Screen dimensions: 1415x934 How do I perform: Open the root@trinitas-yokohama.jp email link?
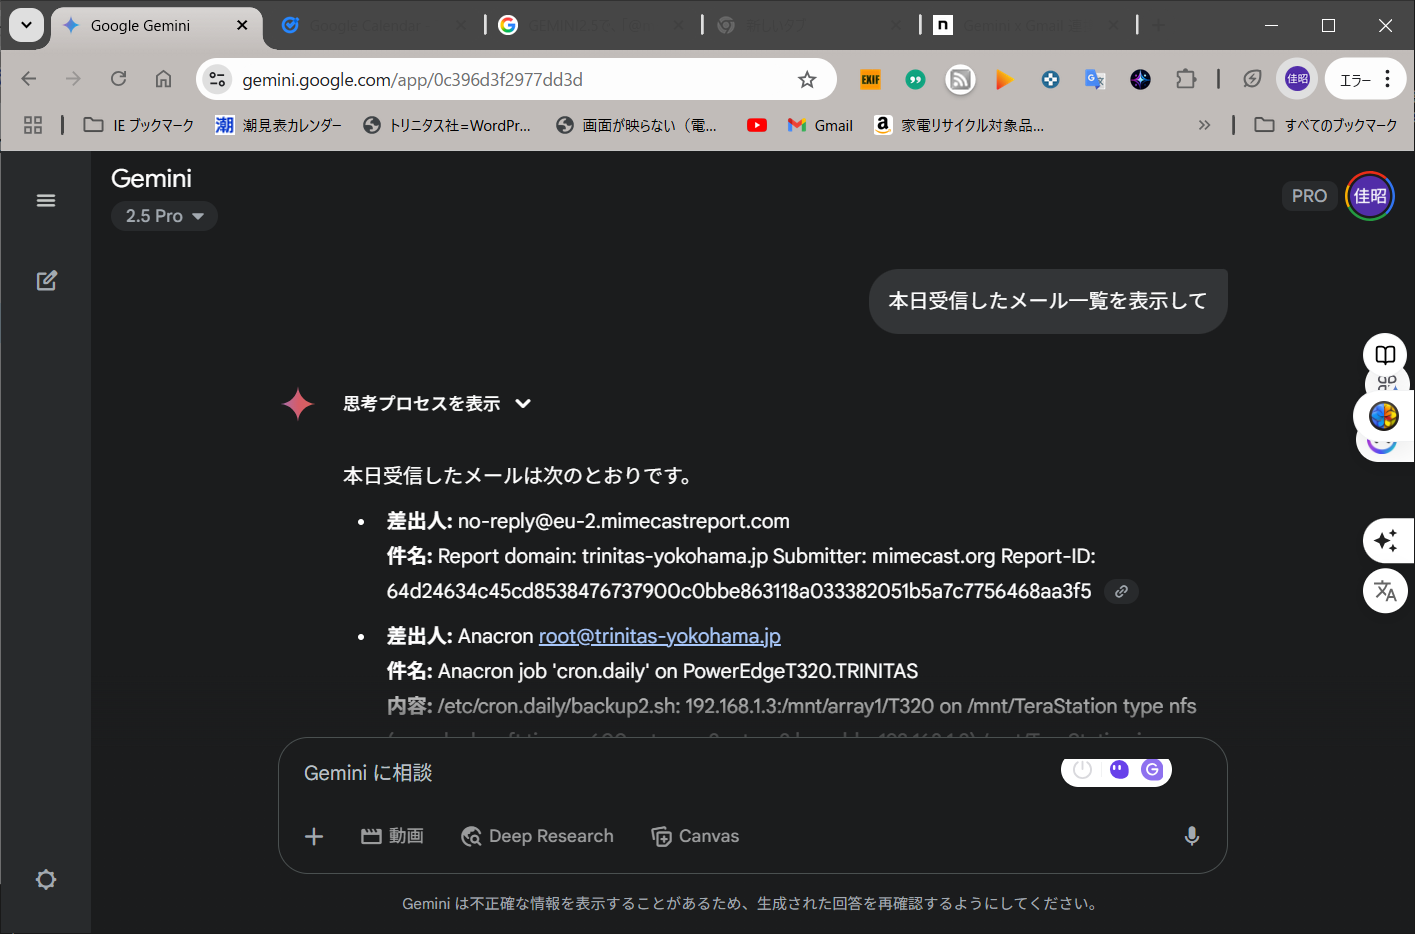659,636
